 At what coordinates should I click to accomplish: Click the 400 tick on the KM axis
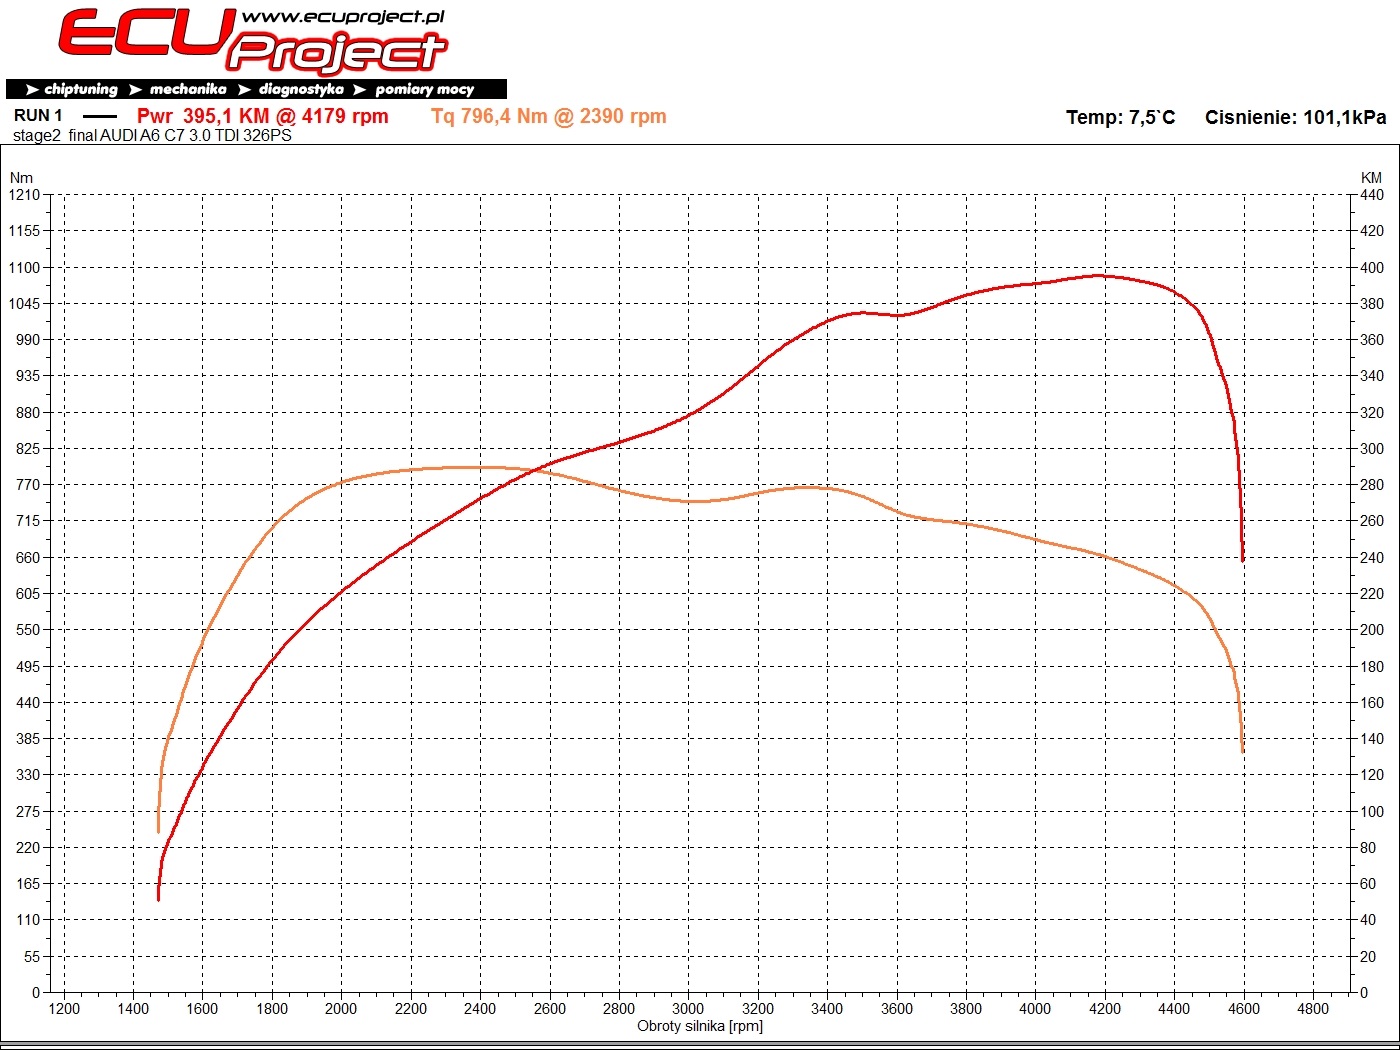point(1372,268)
